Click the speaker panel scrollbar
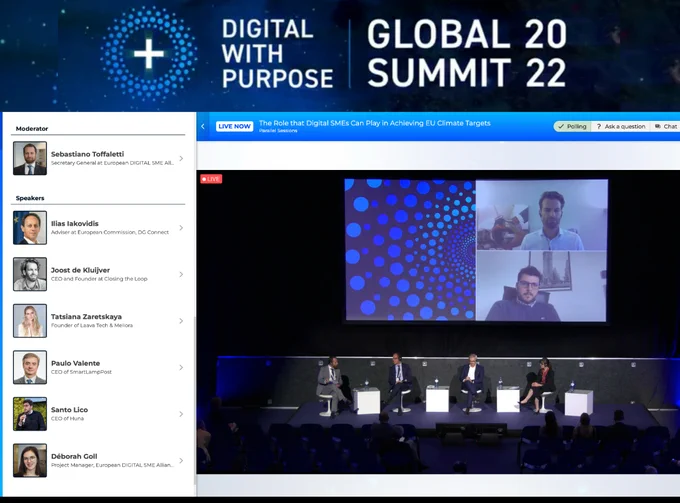 (195, 401)
